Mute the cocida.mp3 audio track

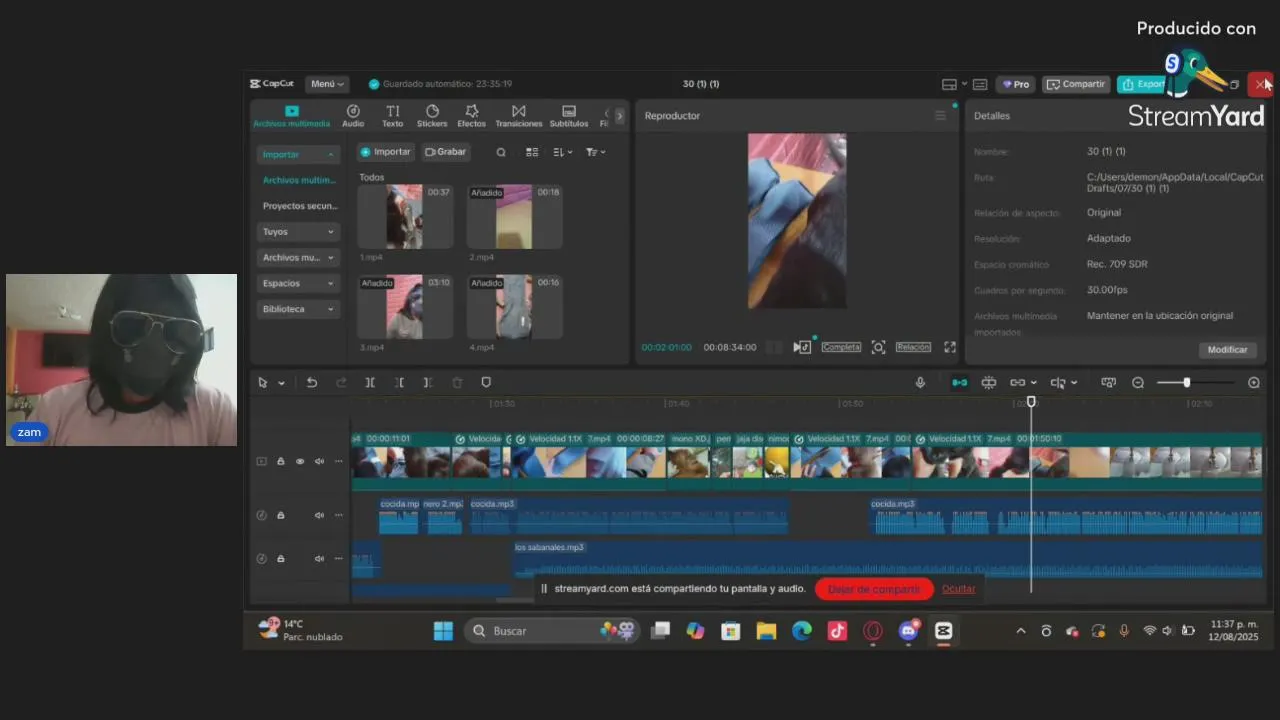pyautogui.click(x=319, y=516)
